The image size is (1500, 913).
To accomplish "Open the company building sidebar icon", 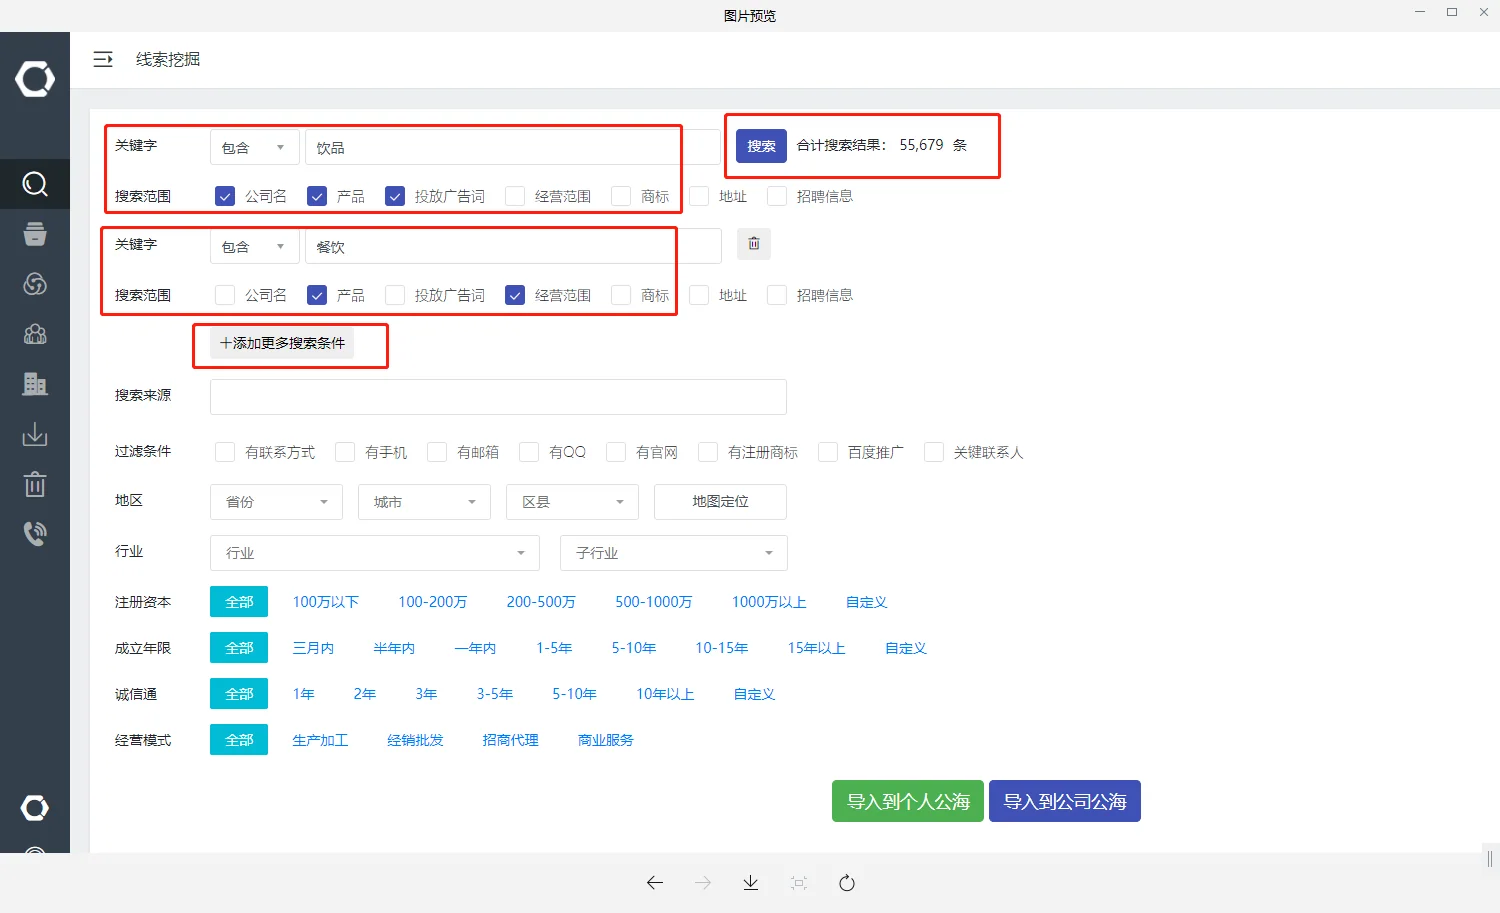I will coord(35,384).
